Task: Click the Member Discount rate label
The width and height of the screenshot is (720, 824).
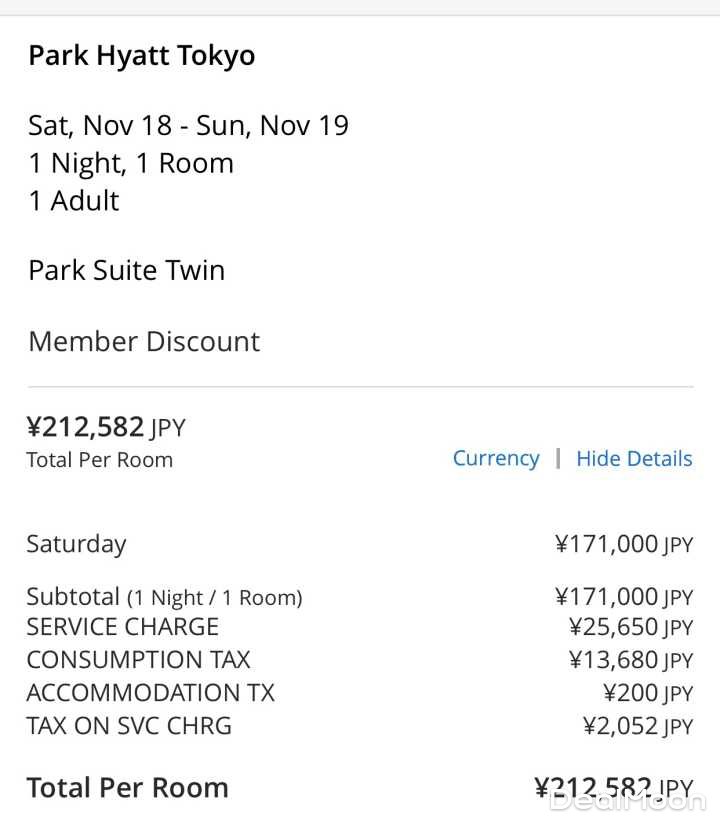Action: coord(144,341)
